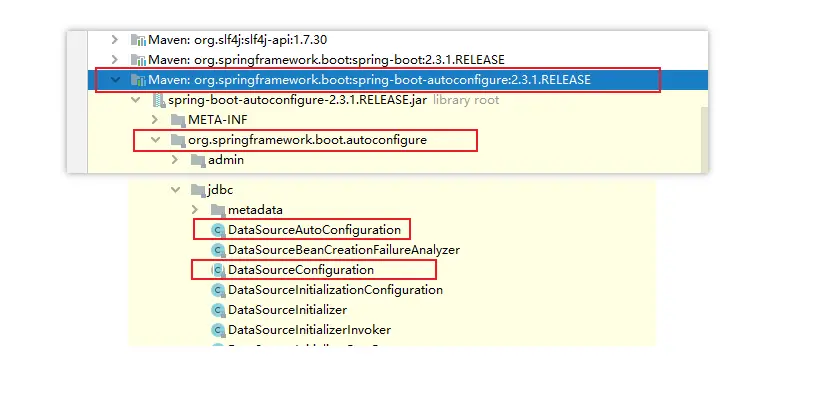Click the library icon of spring-boot:2.3.1.RELEASE
833x415 pixels.
(138, 60)
